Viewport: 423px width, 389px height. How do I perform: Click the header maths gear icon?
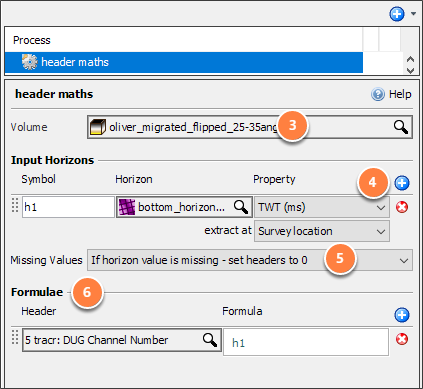coord(30,62)
